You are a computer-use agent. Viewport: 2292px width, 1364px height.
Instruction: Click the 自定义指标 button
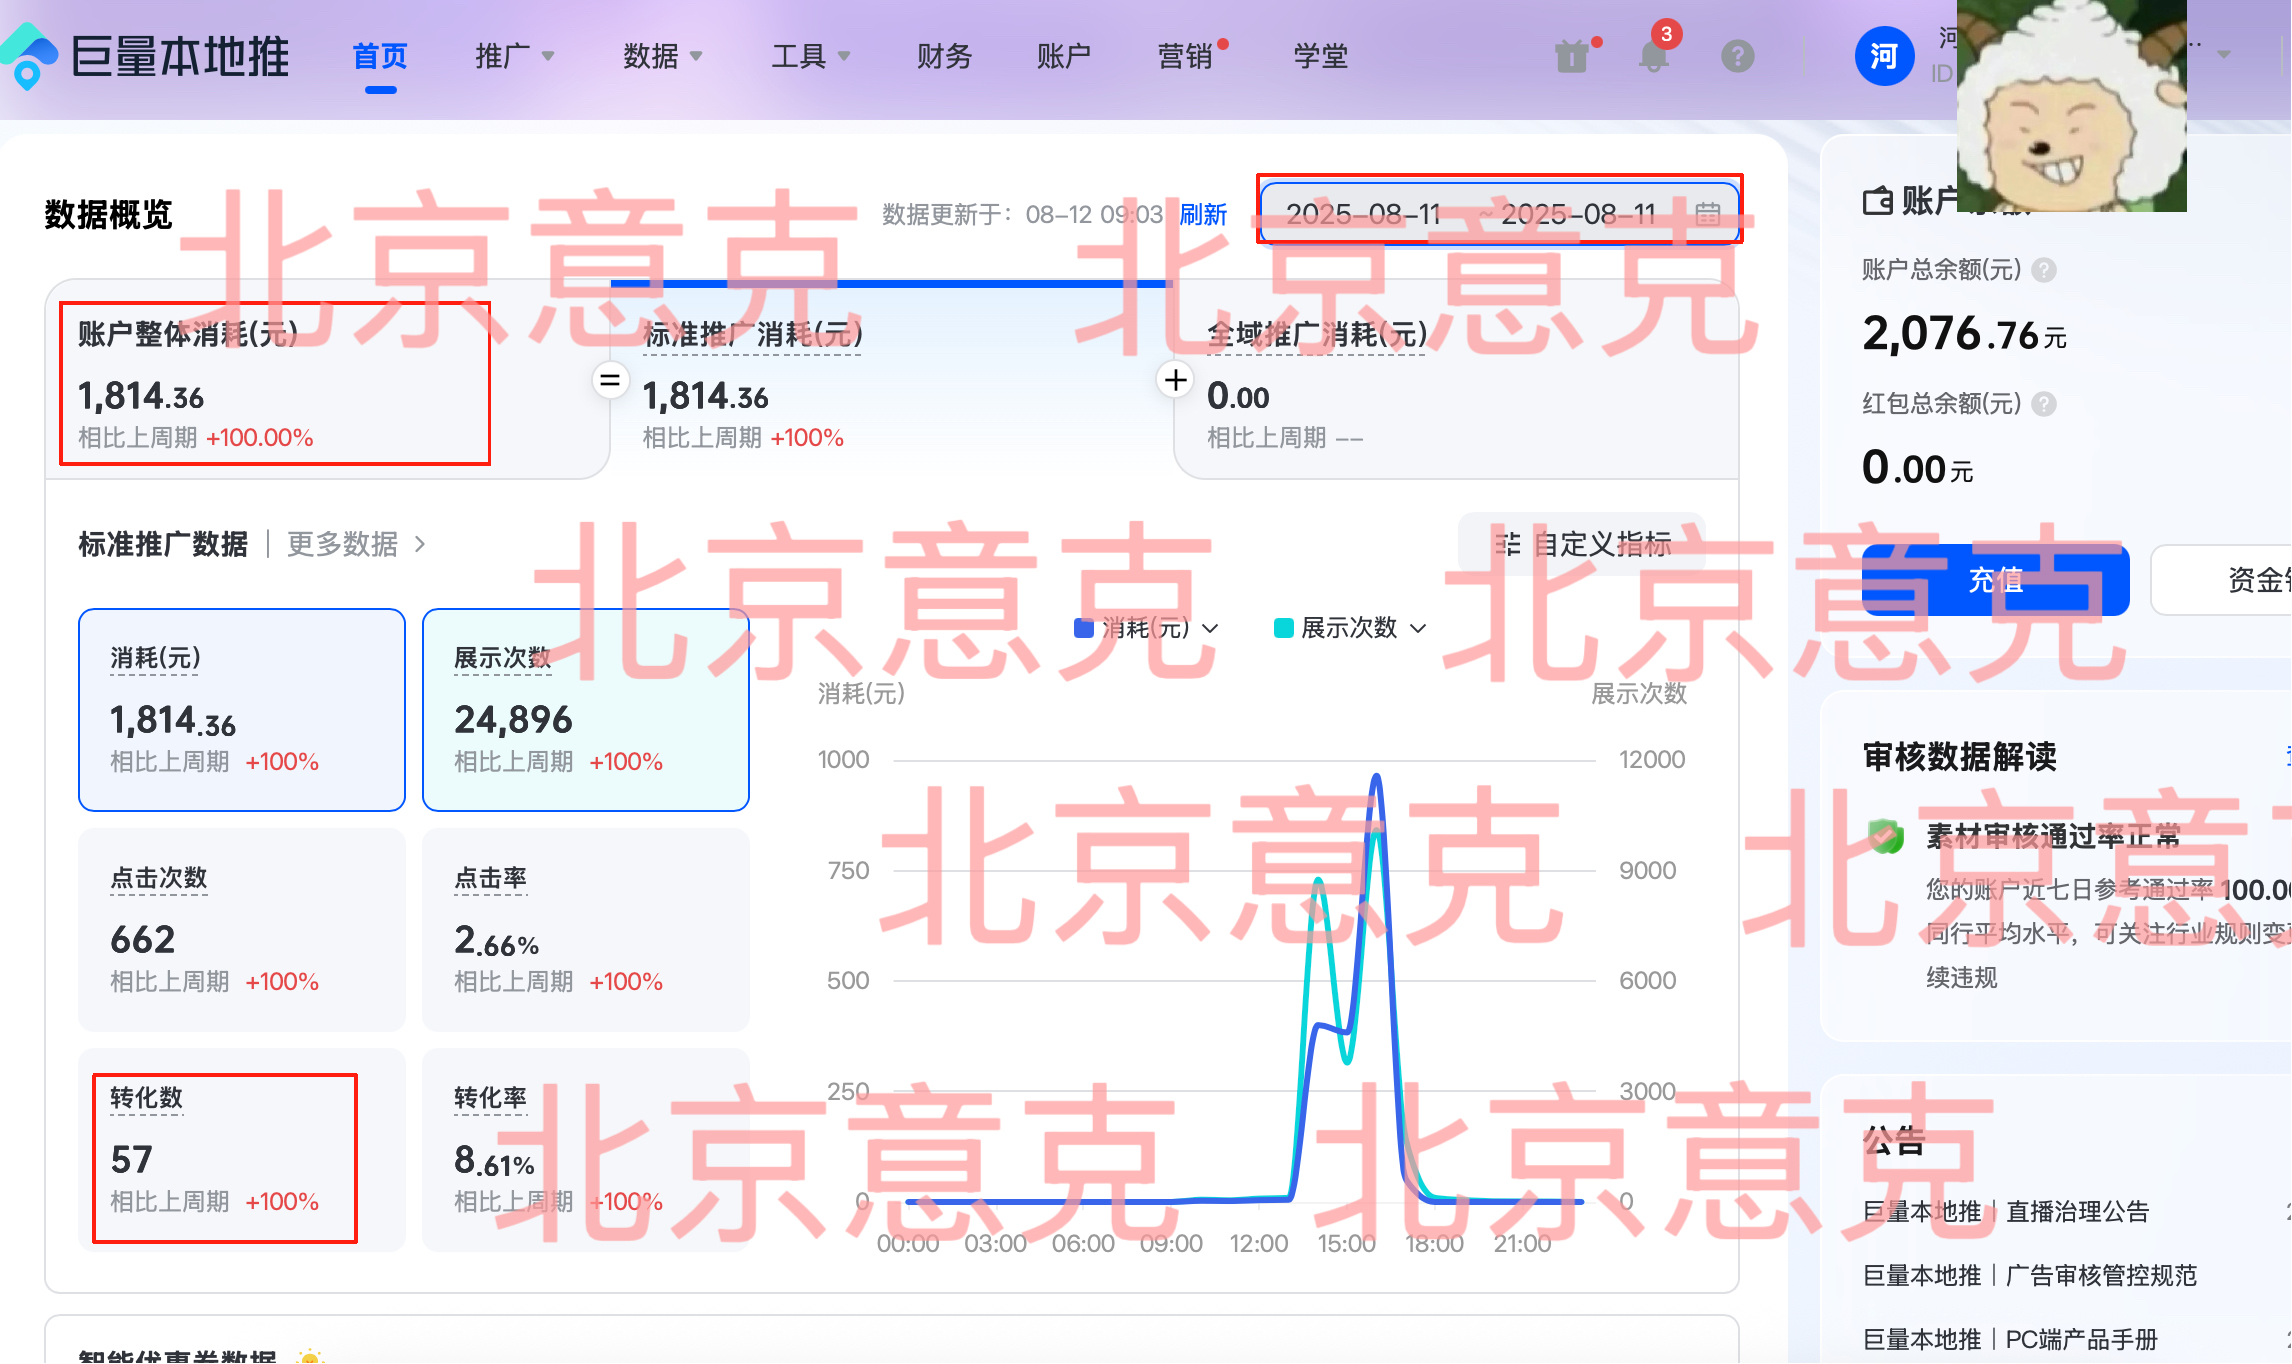1583,544
